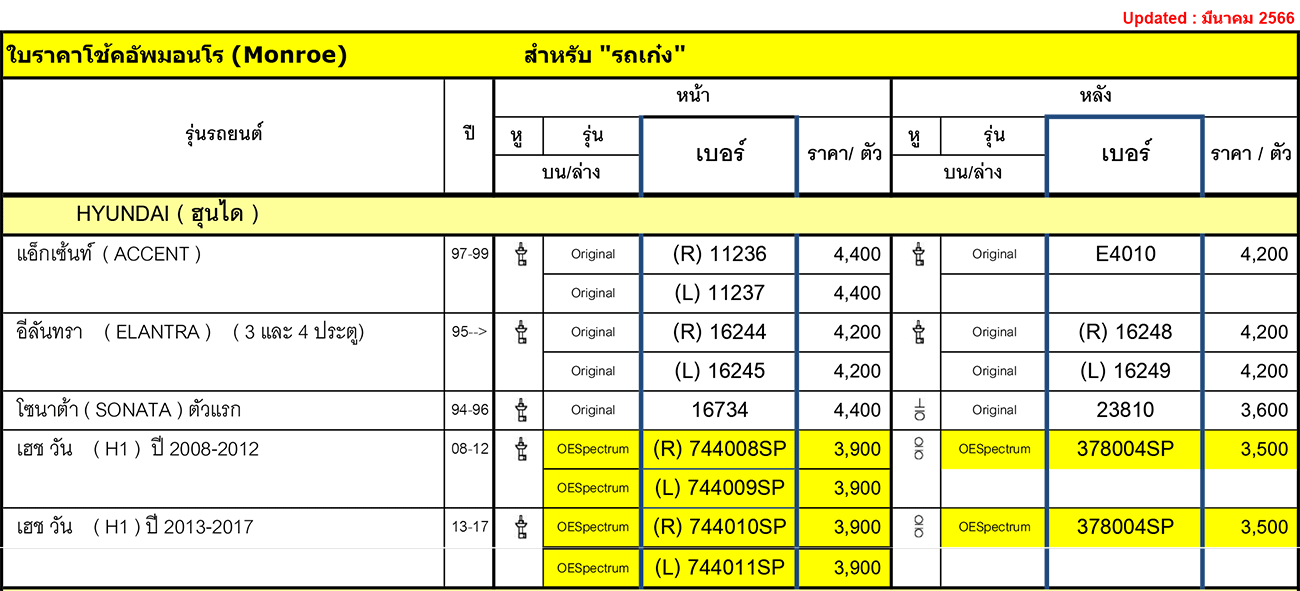Select the 3,900 price beside (L) 744011SP
The width and height of the screenshot is (1300, 591).
point(857,566)
